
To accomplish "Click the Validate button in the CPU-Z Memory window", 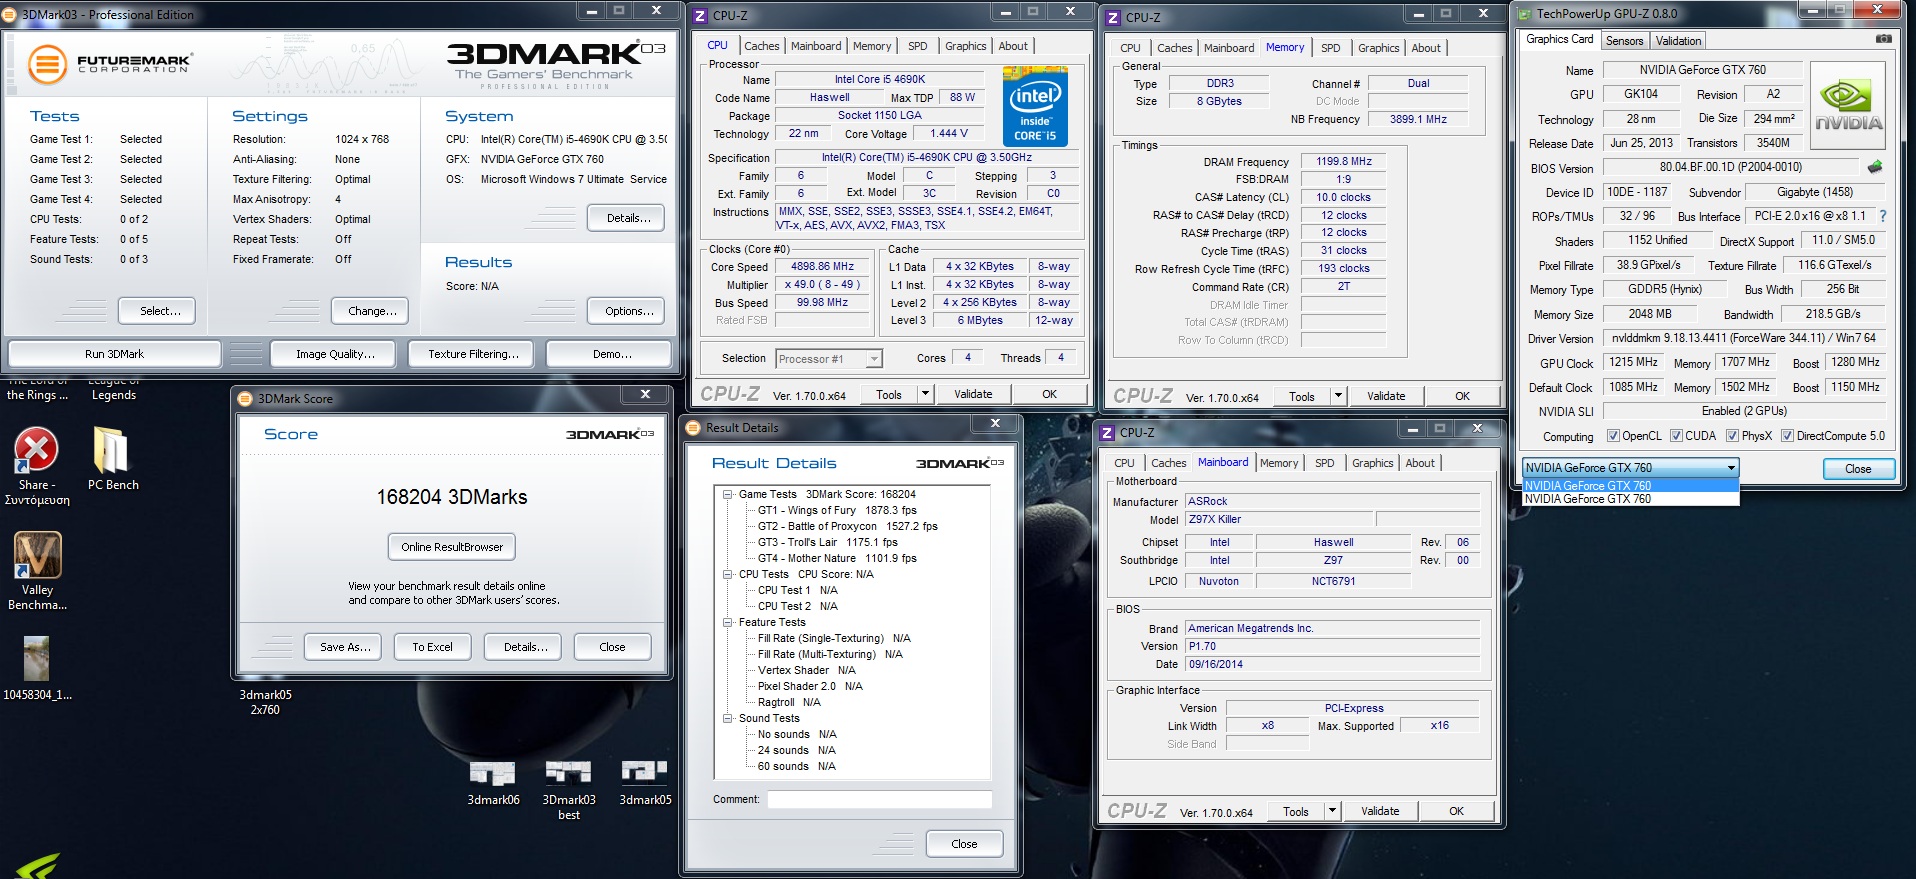I will [x=1386, y=396].
